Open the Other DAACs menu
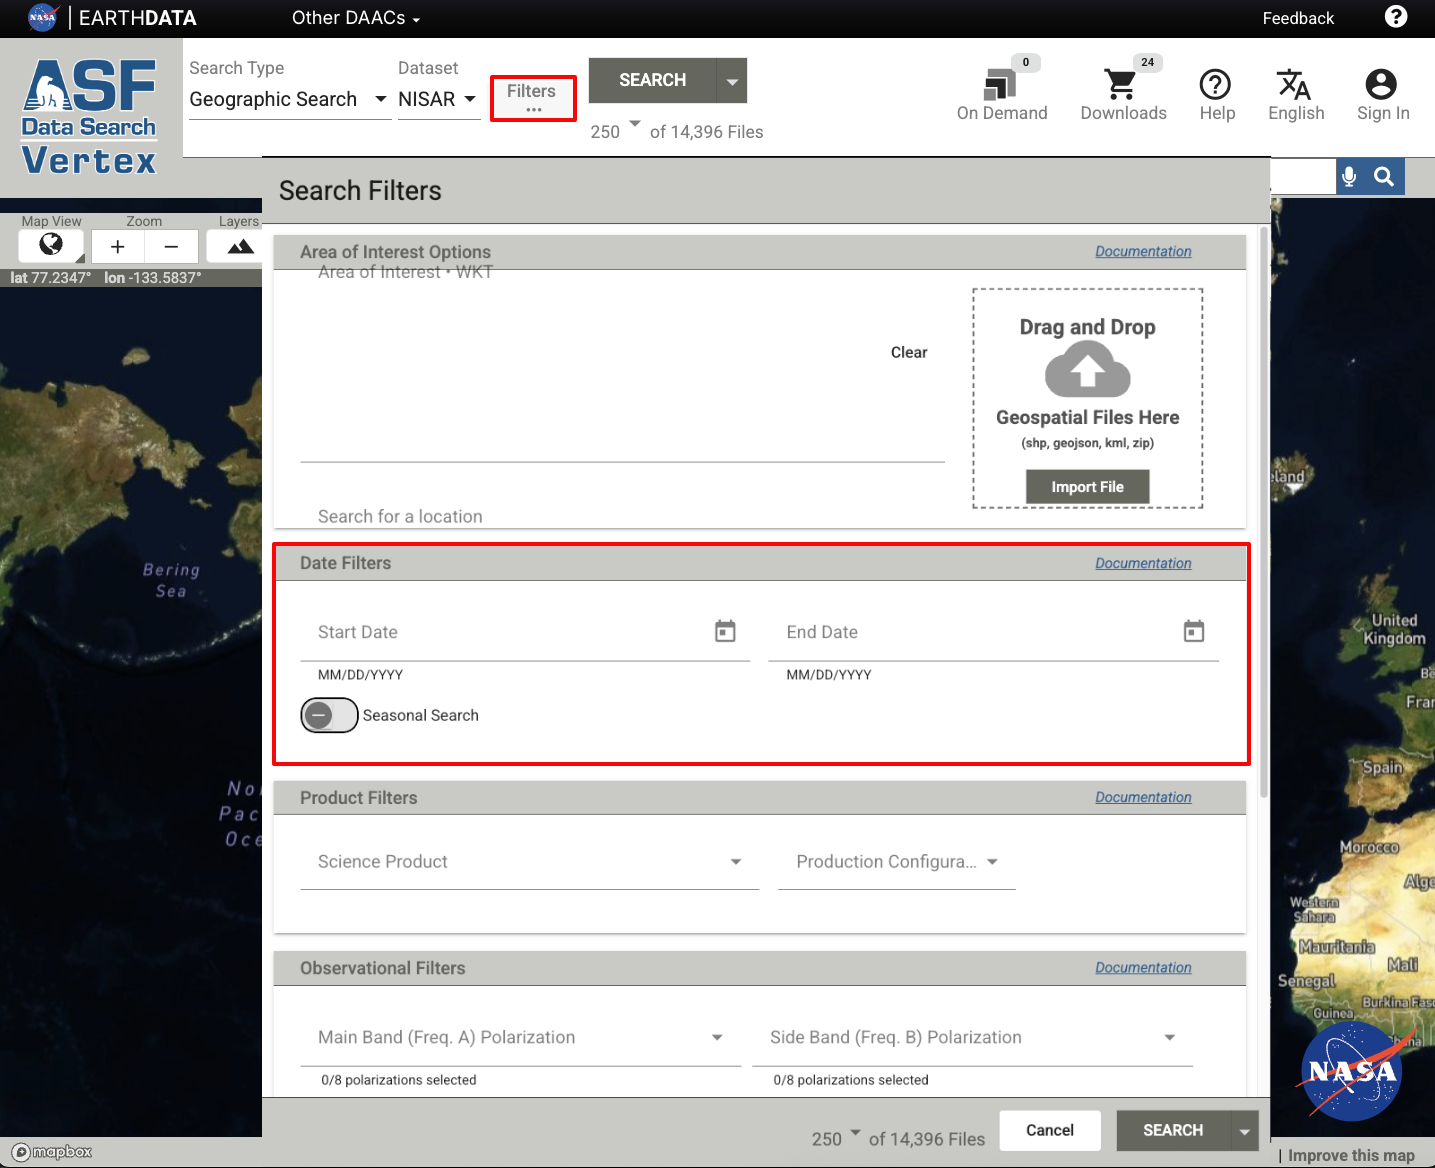Viewport: 1435px width, 1168px height. 355,18
